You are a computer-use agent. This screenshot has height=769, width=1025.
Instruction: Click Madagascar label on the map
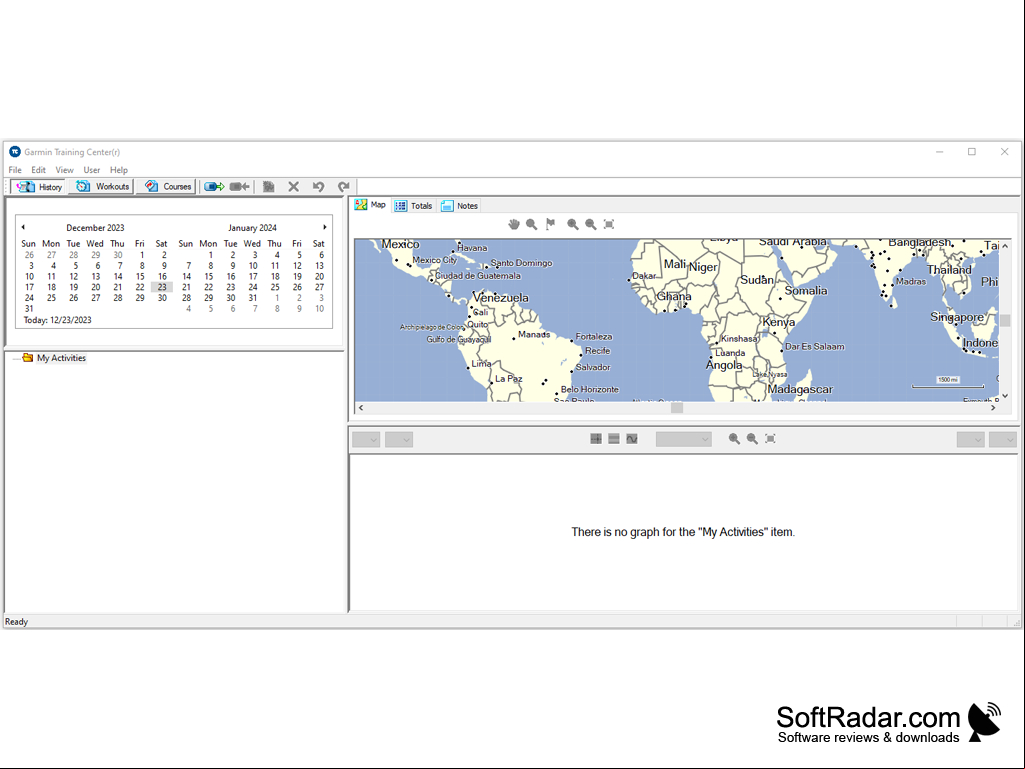coord(800,389)
